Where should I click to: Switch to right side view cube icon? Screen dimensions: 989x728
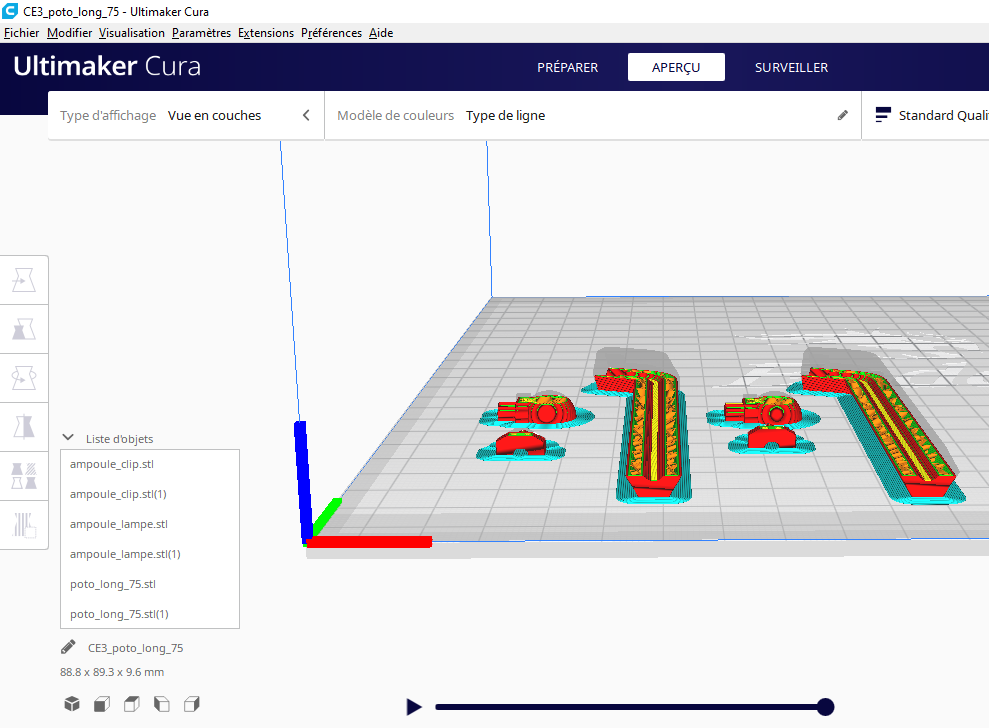[192, 704]
